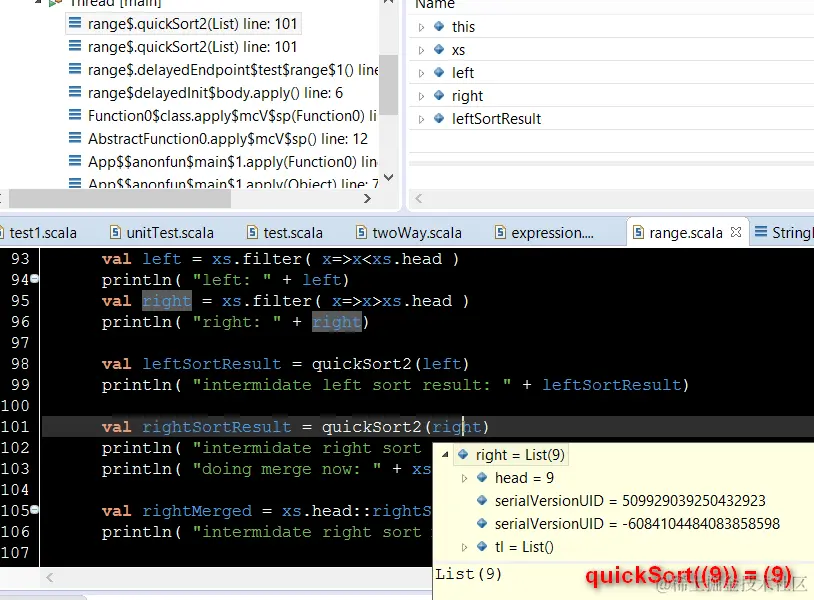Click the Debug view vertical scrollbar thumb
814x600 pixels.
(x=388, y=84)
